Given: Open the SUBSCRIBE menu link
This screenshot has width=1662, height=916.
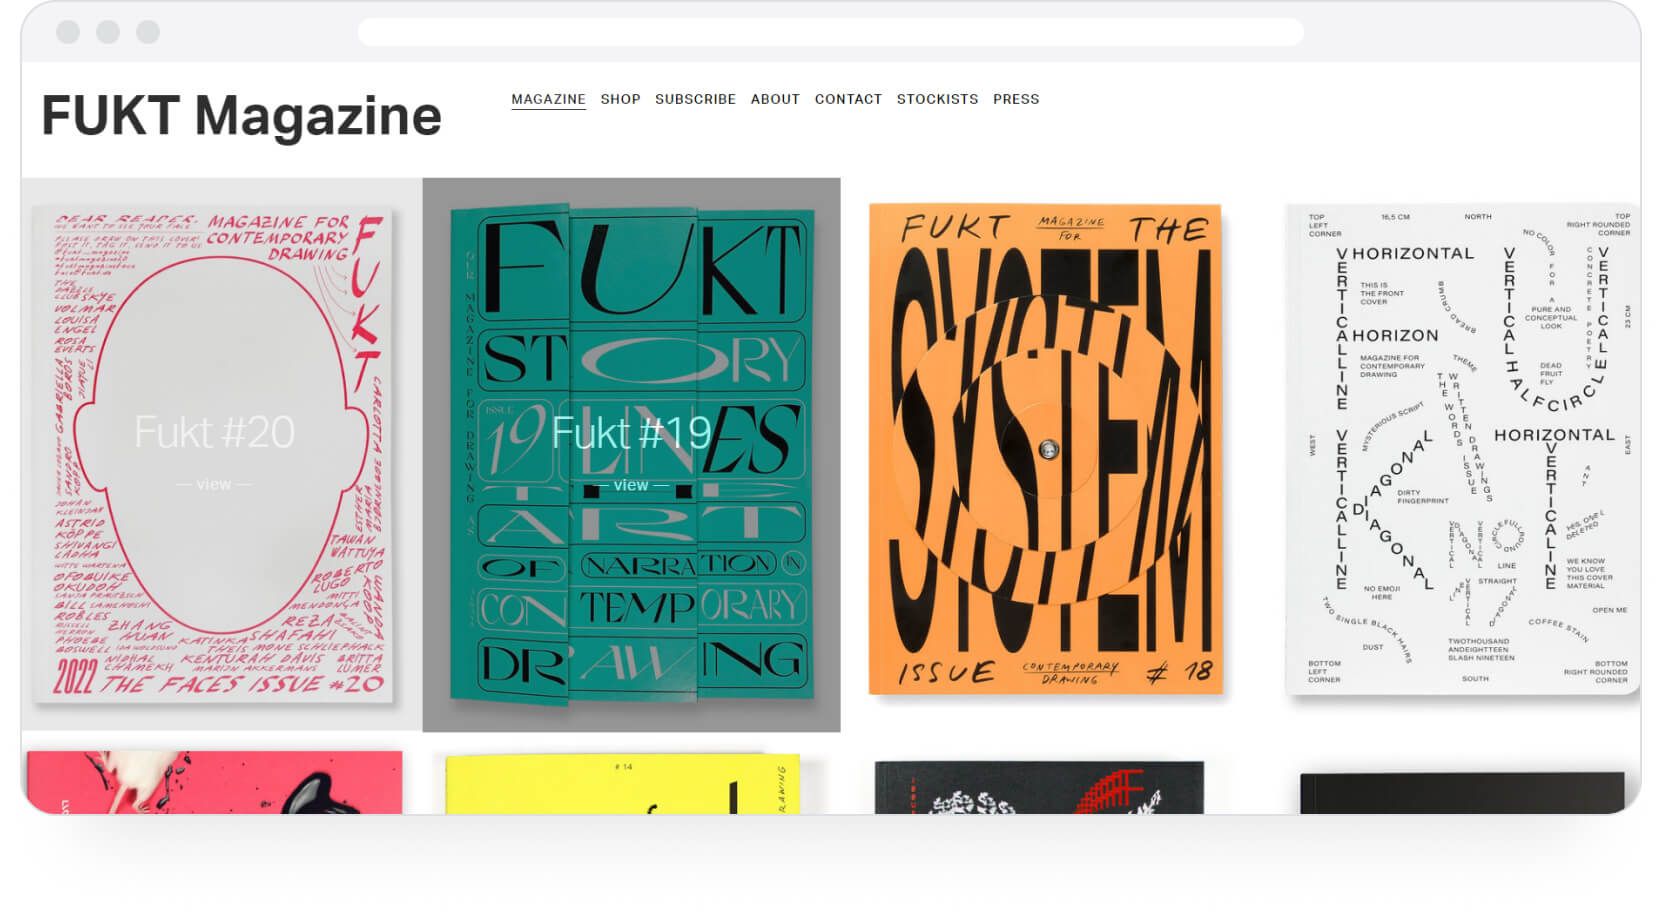Looking at the screenshot, I should click(x=695, y=99).
